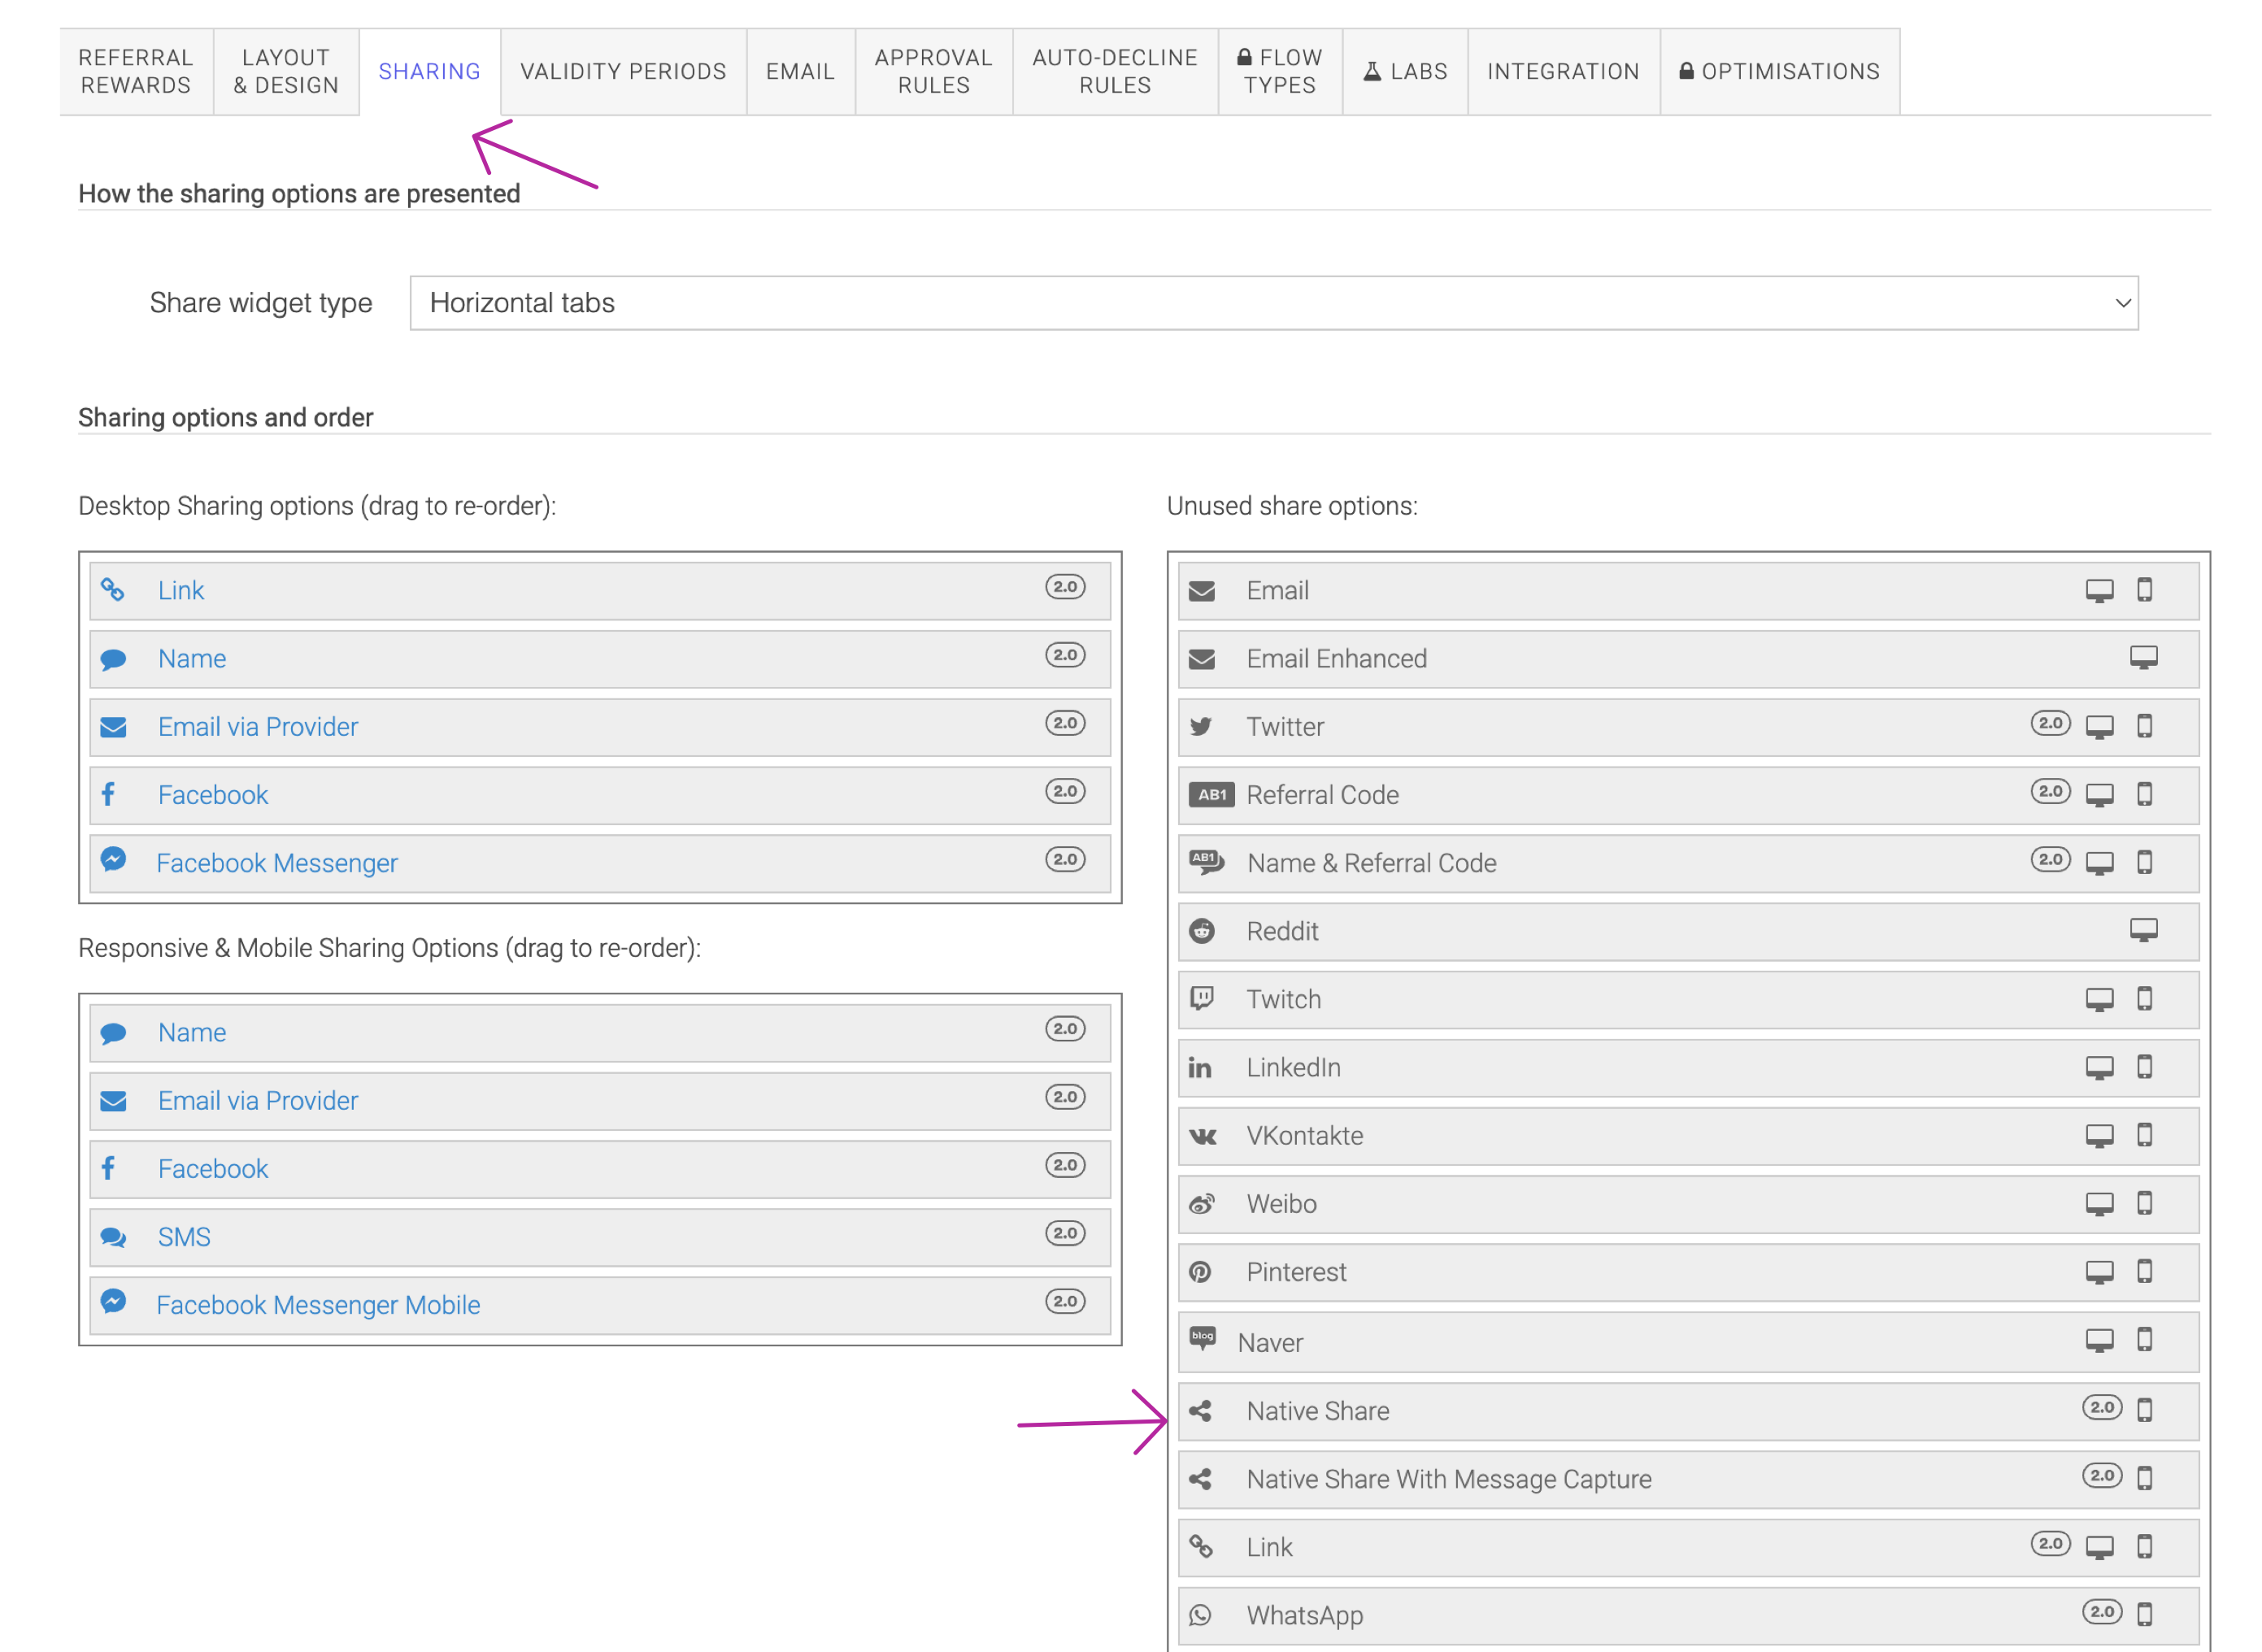Toggle desktop availability for Twitter
This screenshot has height=1652, width=2262.
tap(2099, 727)
